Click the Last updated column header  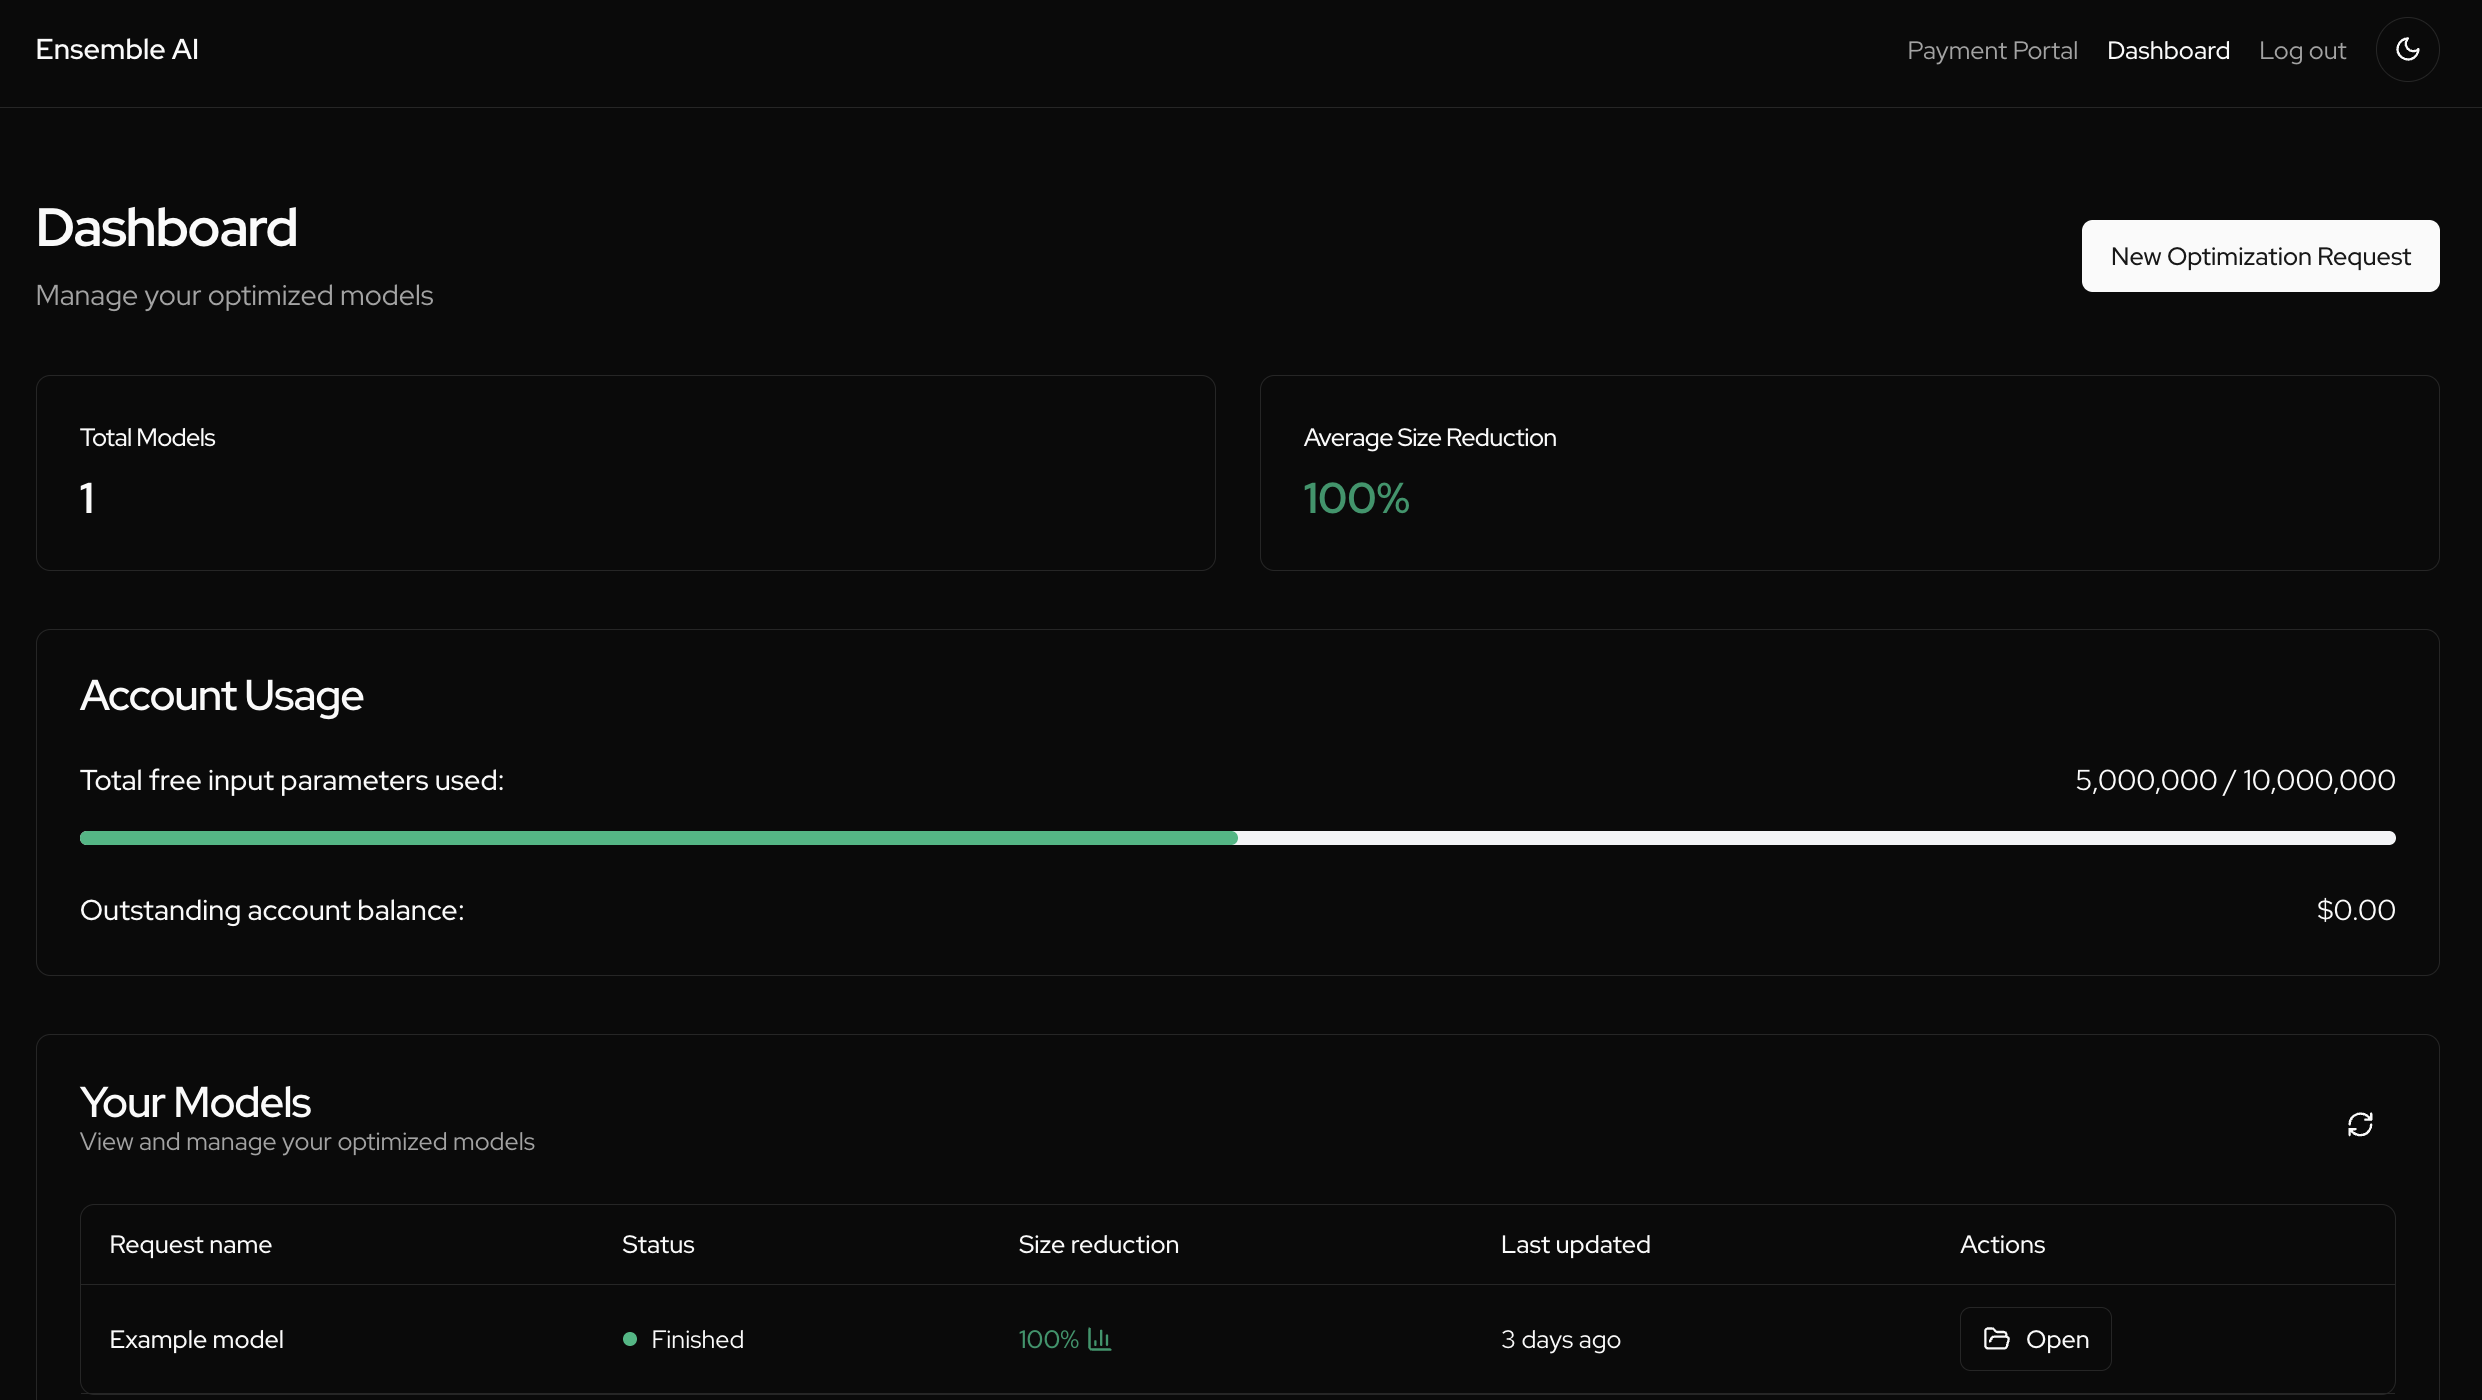tap(1575, 1244)
